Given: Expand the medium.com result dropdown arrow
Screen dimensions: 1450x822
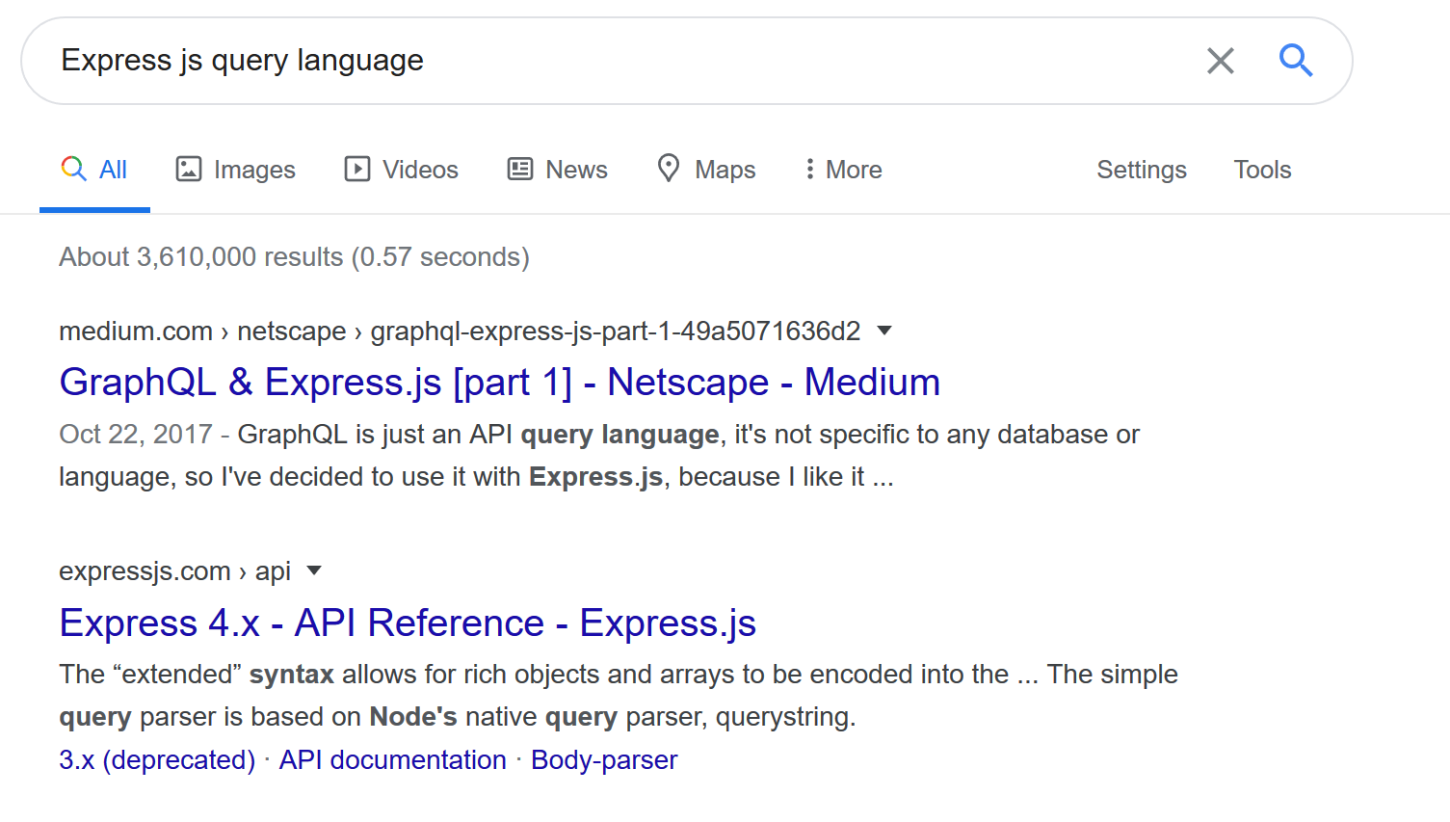Looking at the screenshot, I should pyautogui.click(x=883, y=330).
